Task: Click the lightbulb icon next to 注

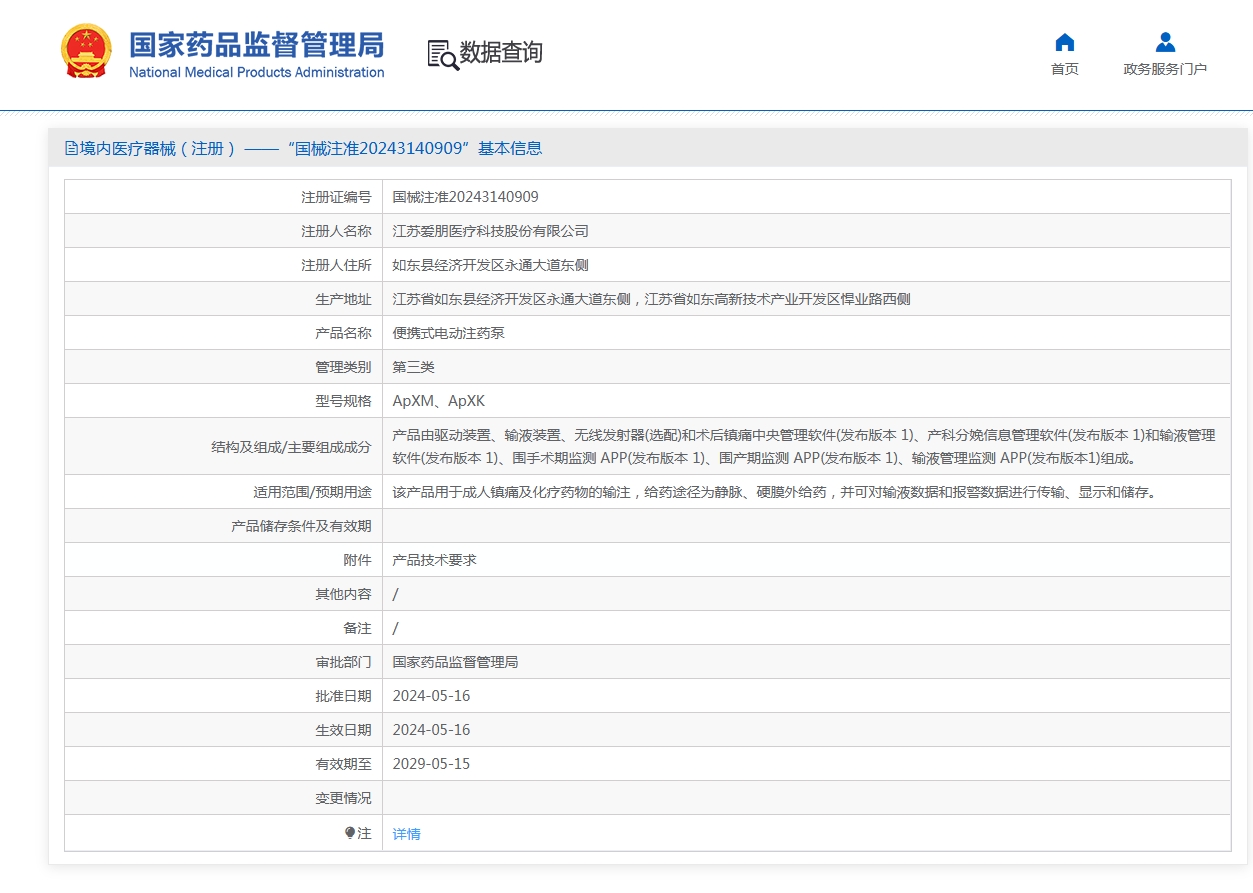Action: click(x=349, y=833)
